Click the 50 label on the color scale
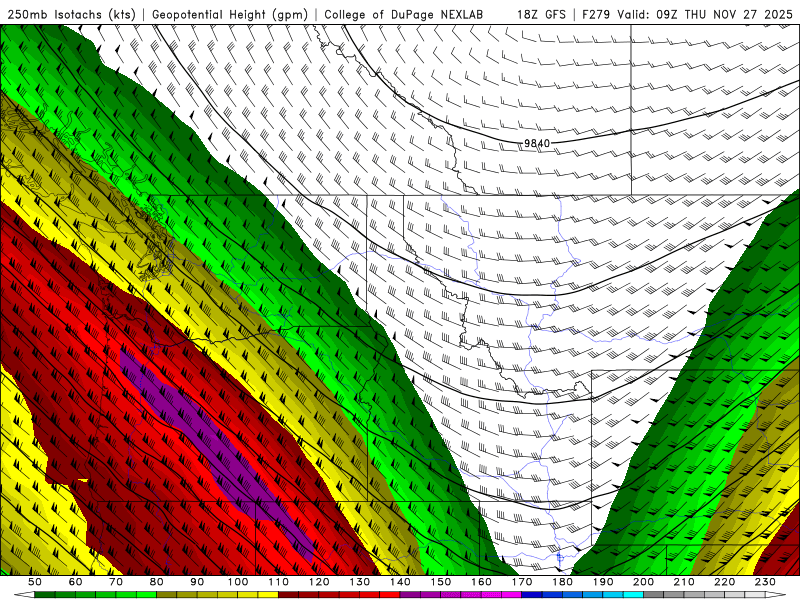 coord(35,582)
